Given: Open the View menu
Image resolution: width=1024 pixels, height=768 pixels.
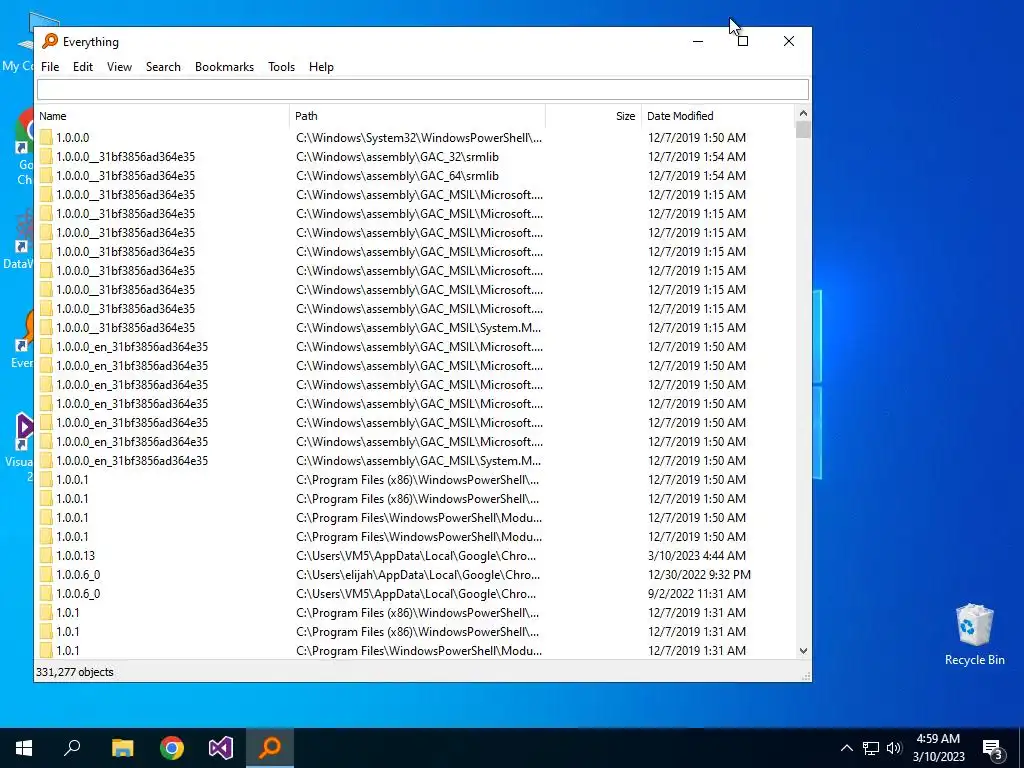Looking at the screenshot, I should click(120, 67).
